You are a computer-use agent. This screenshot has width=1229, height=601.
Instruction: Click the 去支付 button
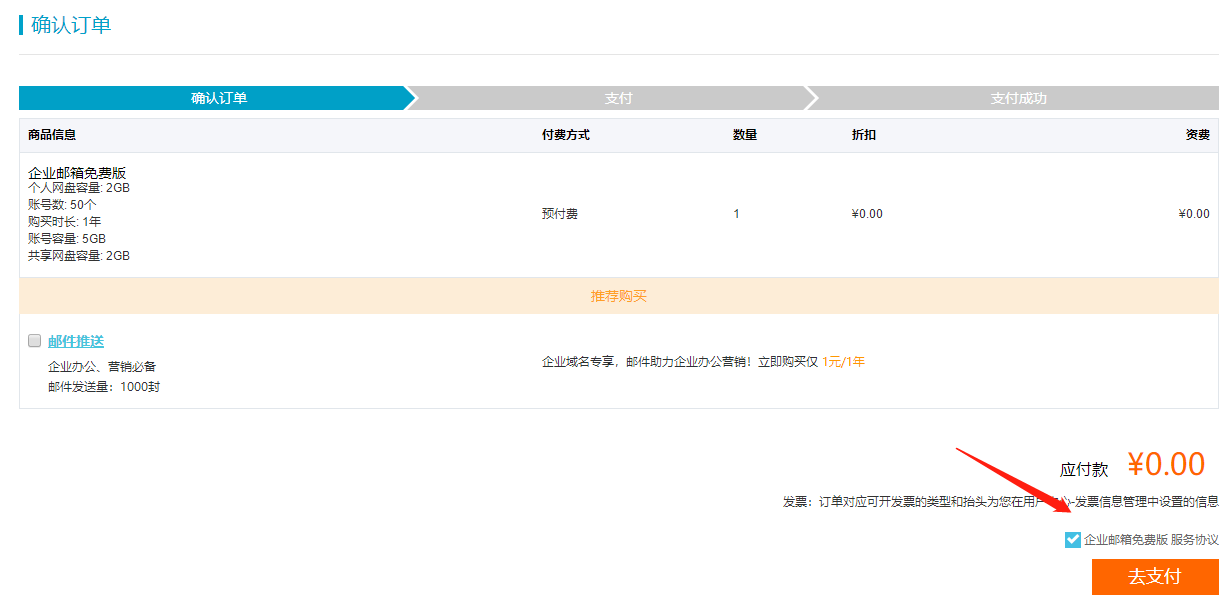(x=1155, y=577)
